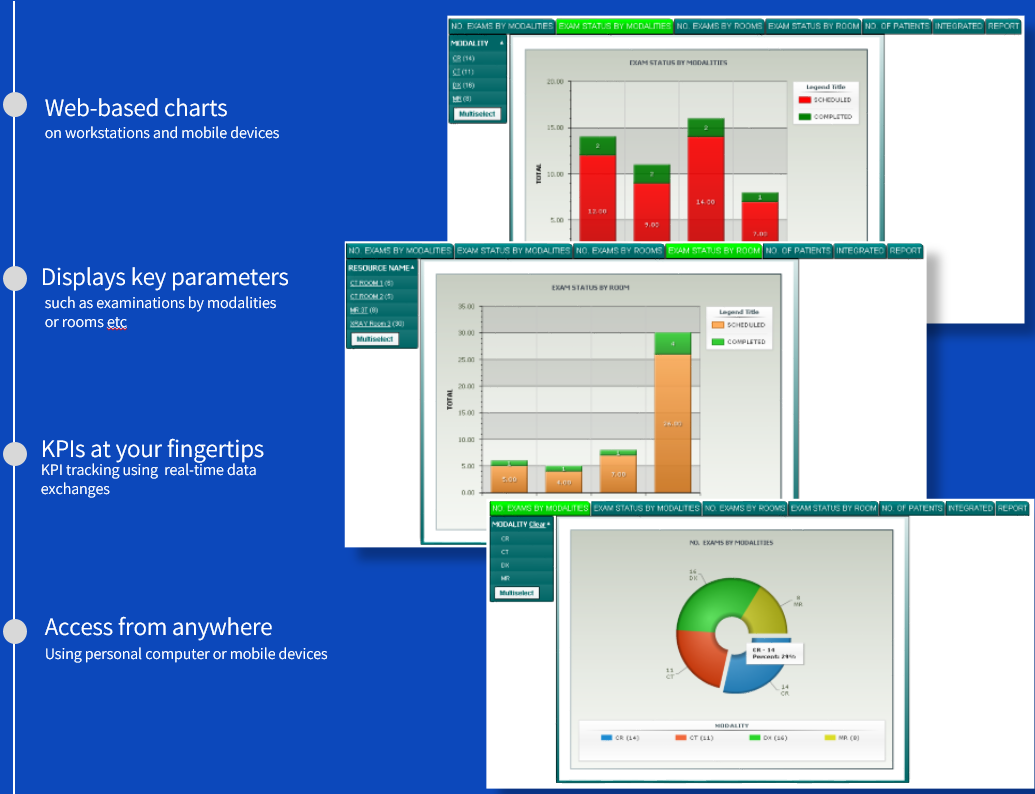Click red SCHEDULED legend swatch in top chart
The image size is (1035, 794).
tap(805, 100)
